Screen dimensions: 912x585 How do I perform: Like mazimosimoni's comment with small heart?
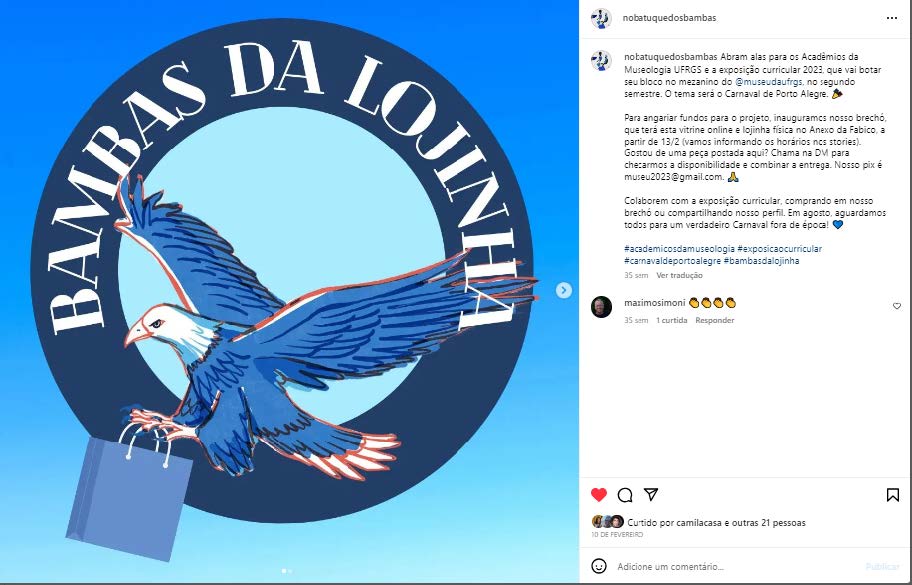(x=897, y=306)
